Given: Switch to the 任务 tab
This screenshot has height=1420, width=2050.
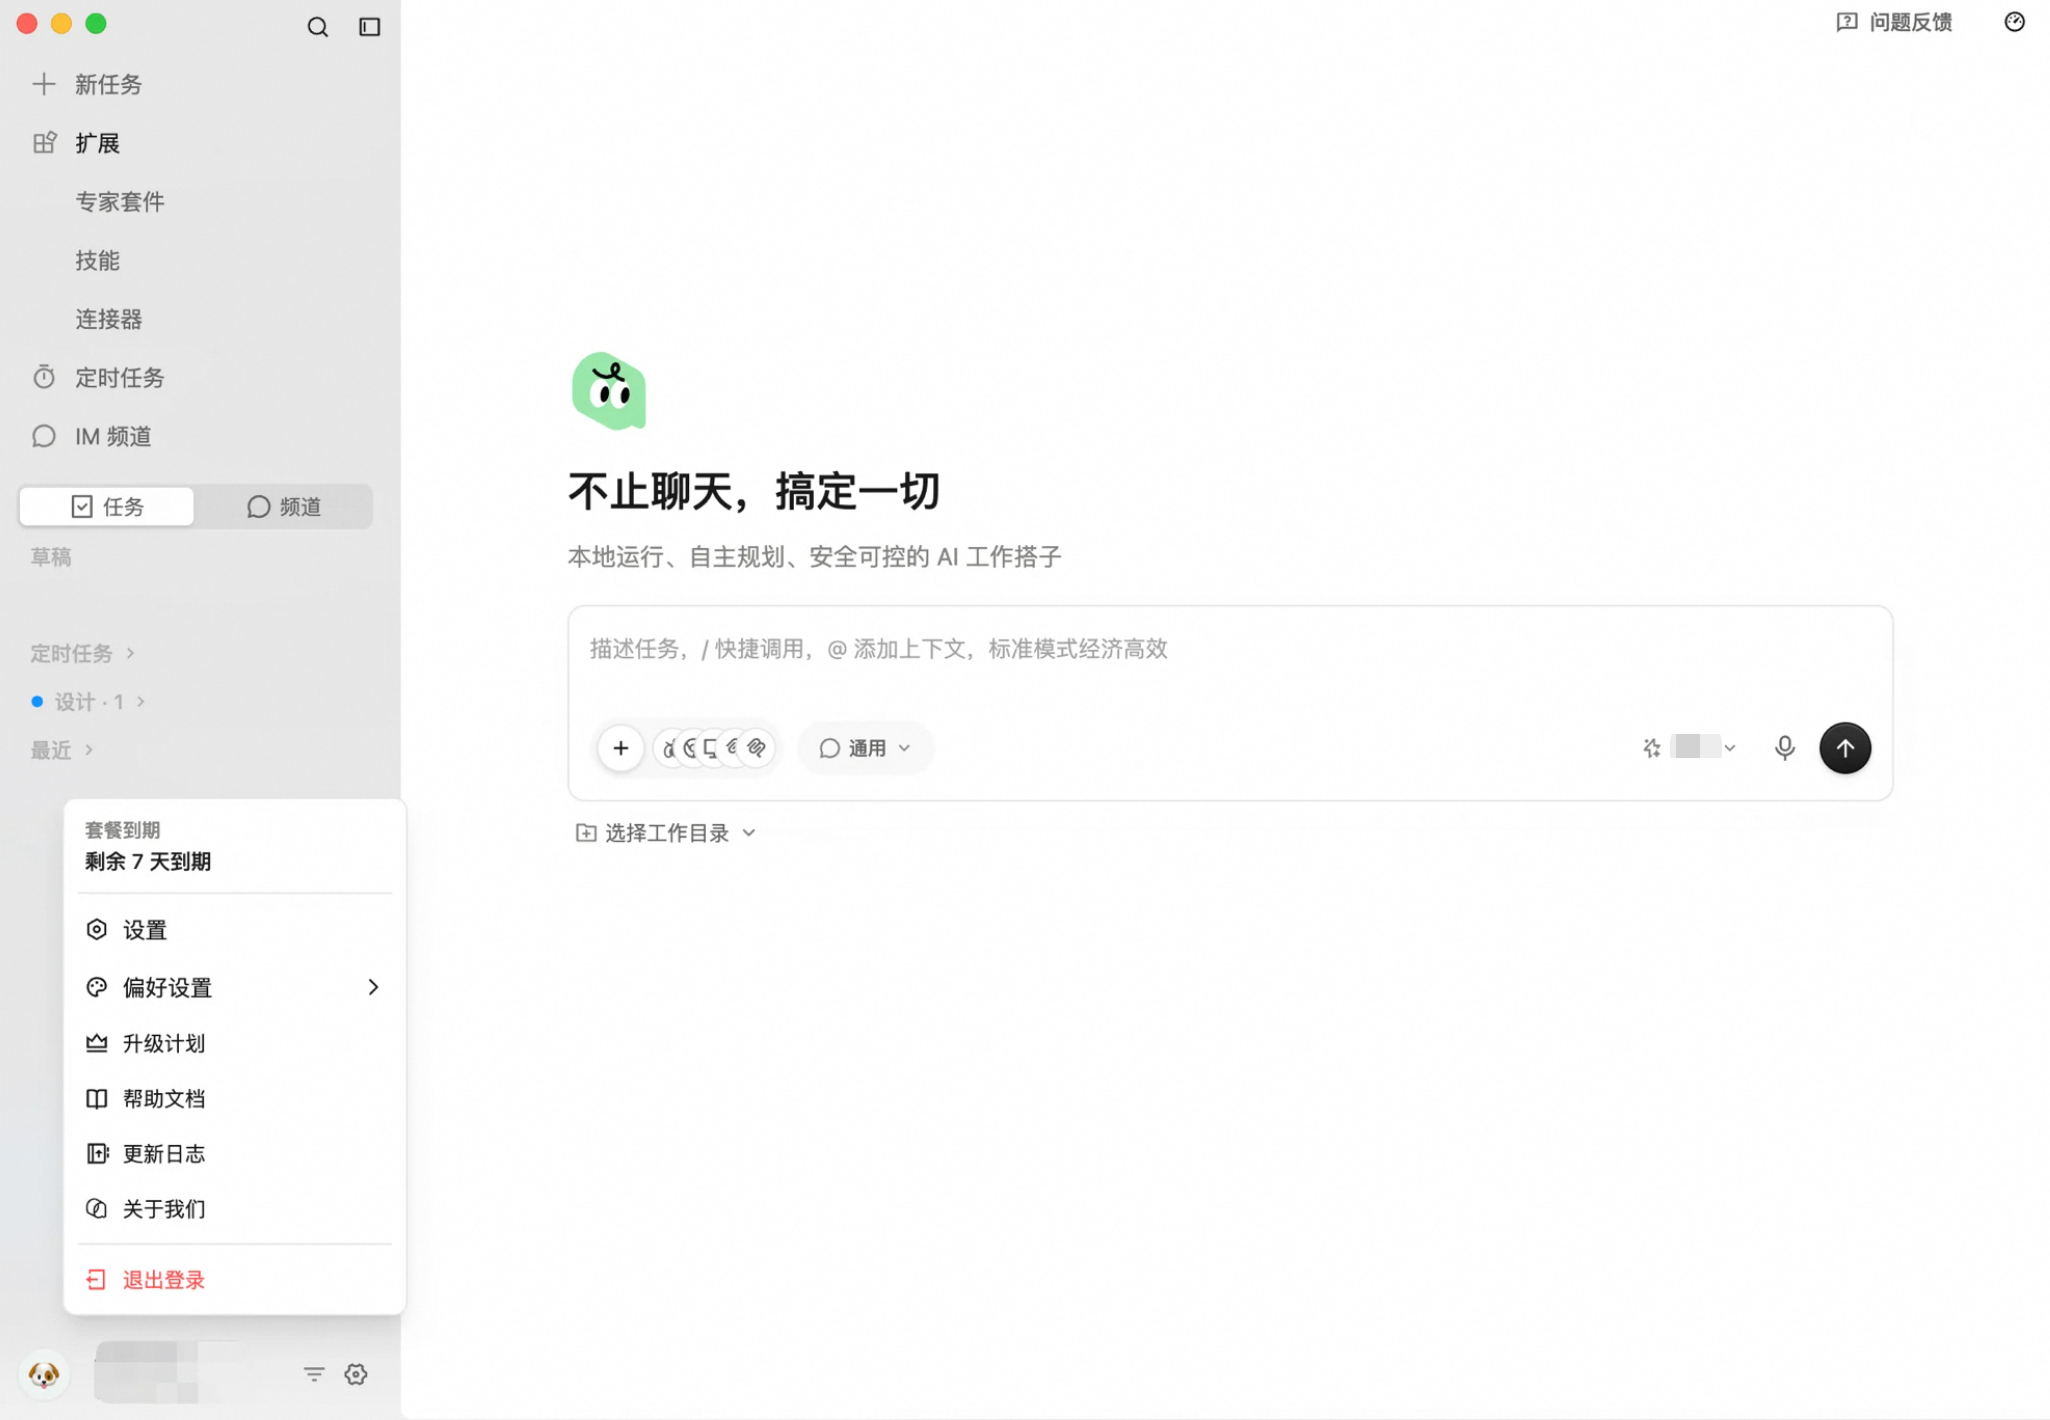Looking at the screenshot, I should (x=107, y=506).
